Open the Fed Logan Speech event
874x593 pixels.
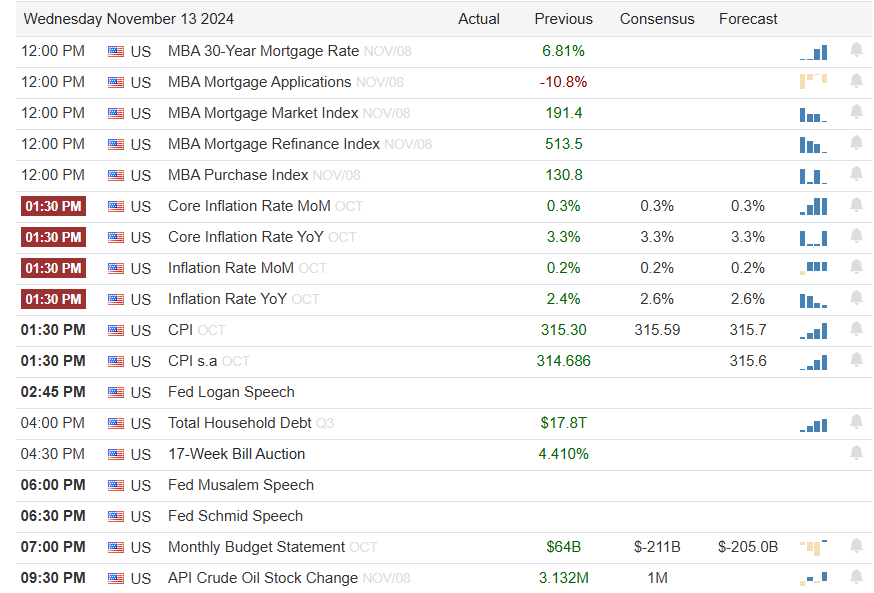(x=231, y=392)
